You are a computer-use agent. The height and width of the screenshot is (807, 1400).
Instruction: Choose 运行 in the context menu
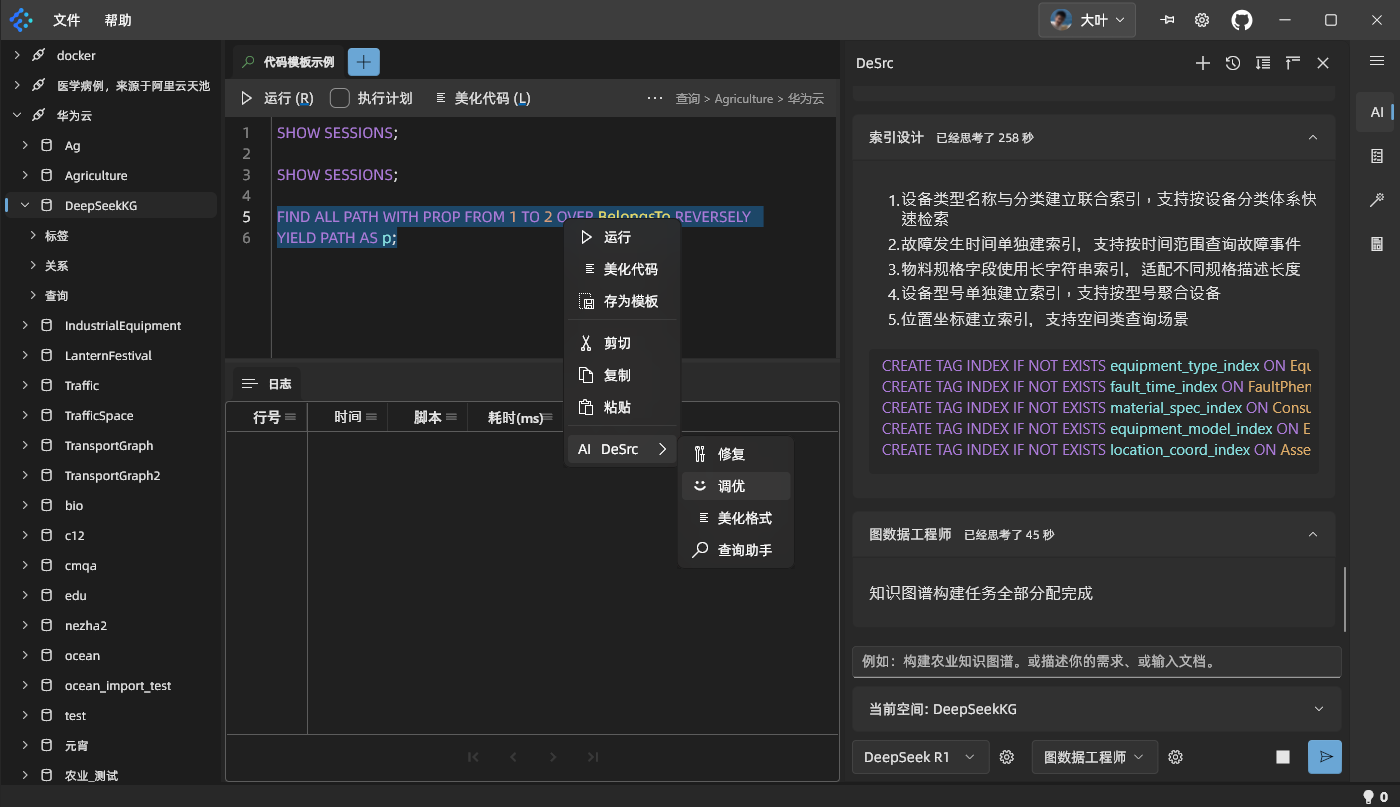[622, 237]
